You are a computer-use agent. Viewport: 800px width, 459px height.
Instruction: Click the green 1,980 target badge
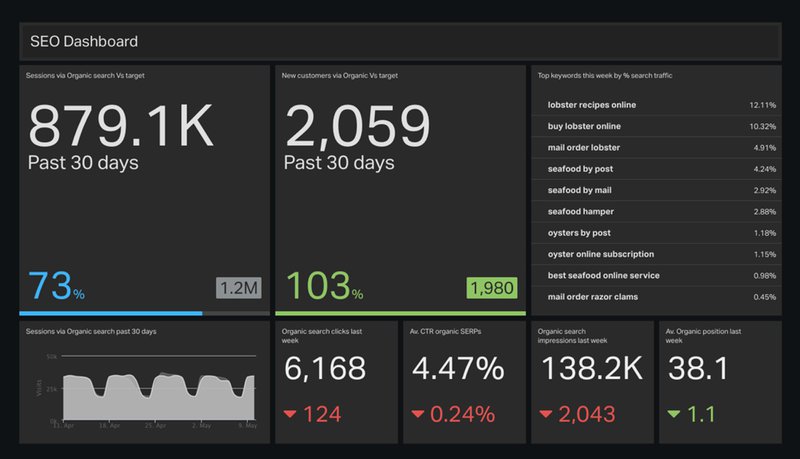pyautogui.click(x=490, y=289)
